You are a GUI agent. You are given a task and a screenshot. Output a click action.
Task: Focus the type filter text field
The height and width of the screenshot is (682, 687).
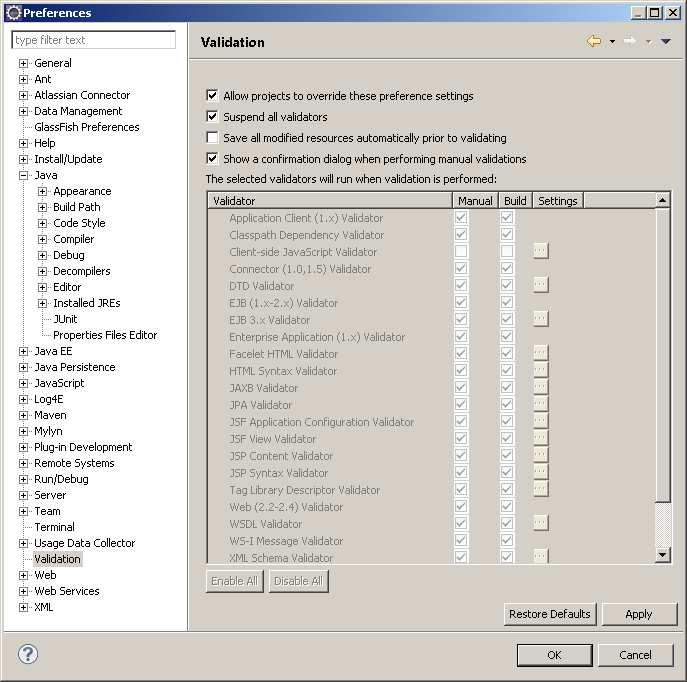point(94,40)
